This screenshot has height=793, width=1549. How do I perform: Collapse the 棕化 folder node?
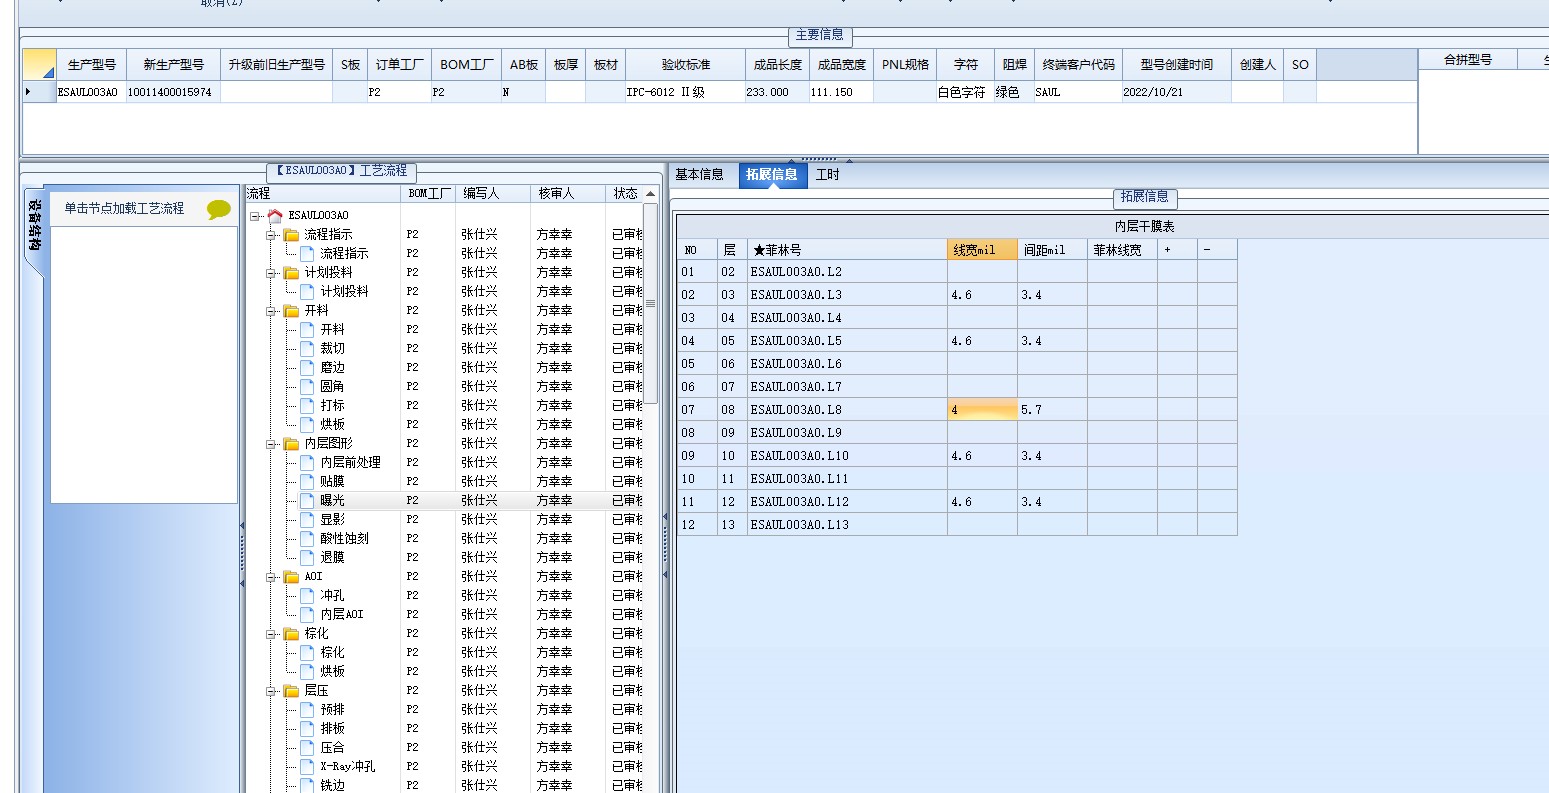(271, 633)
